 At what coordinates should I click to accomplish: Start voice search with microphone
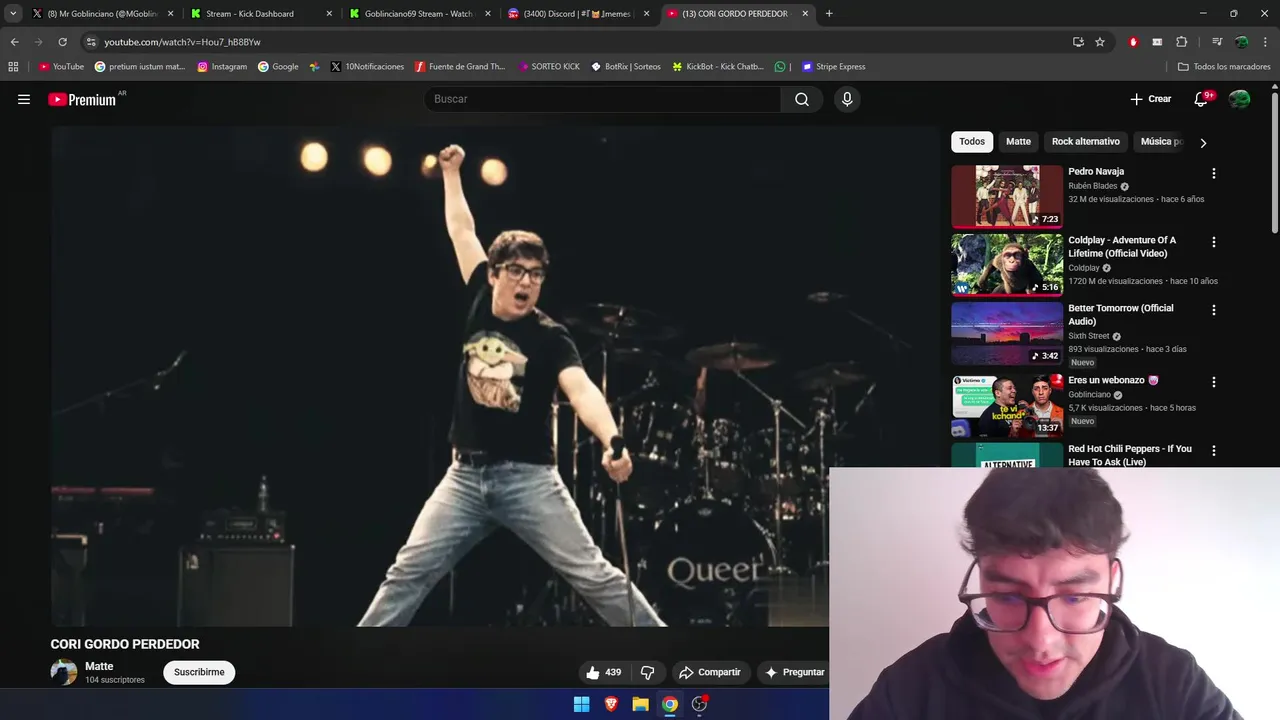point(847,99)
